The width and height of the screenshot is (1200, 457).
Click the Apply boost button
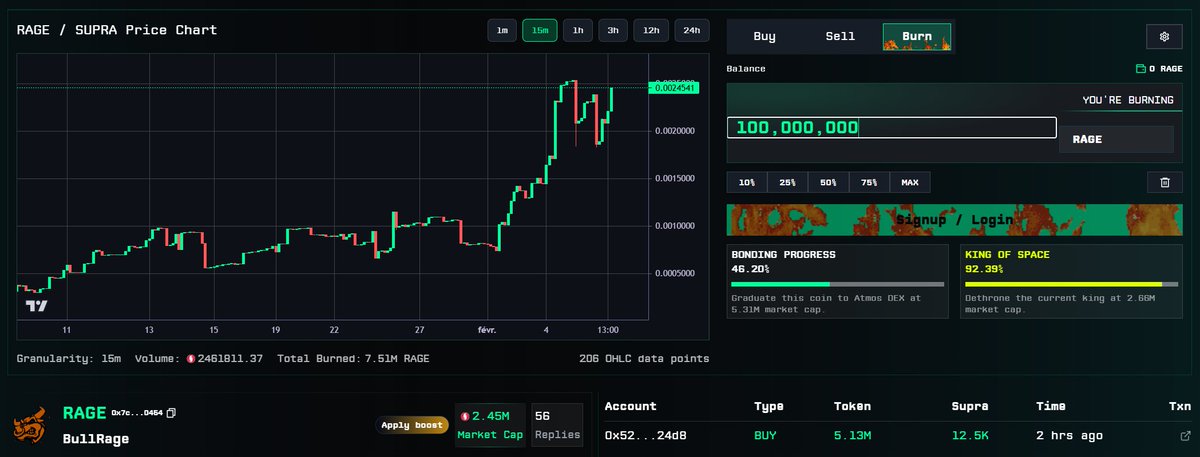pyautogui.click(x=410, y=425)
